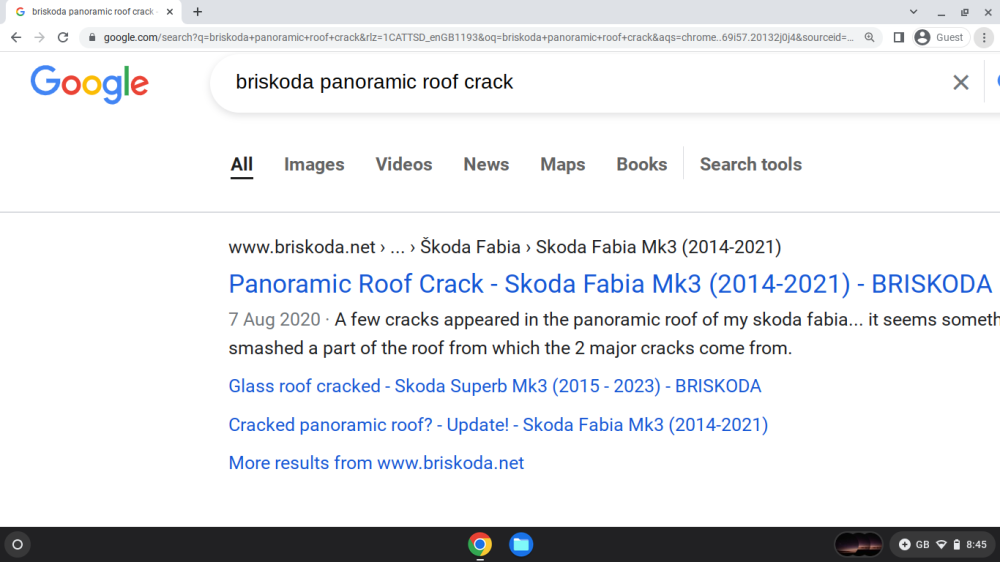The image size is (1000, 562).
Task: Click the www.briskoda.net breadcrumb text
Action: (302, 248)
